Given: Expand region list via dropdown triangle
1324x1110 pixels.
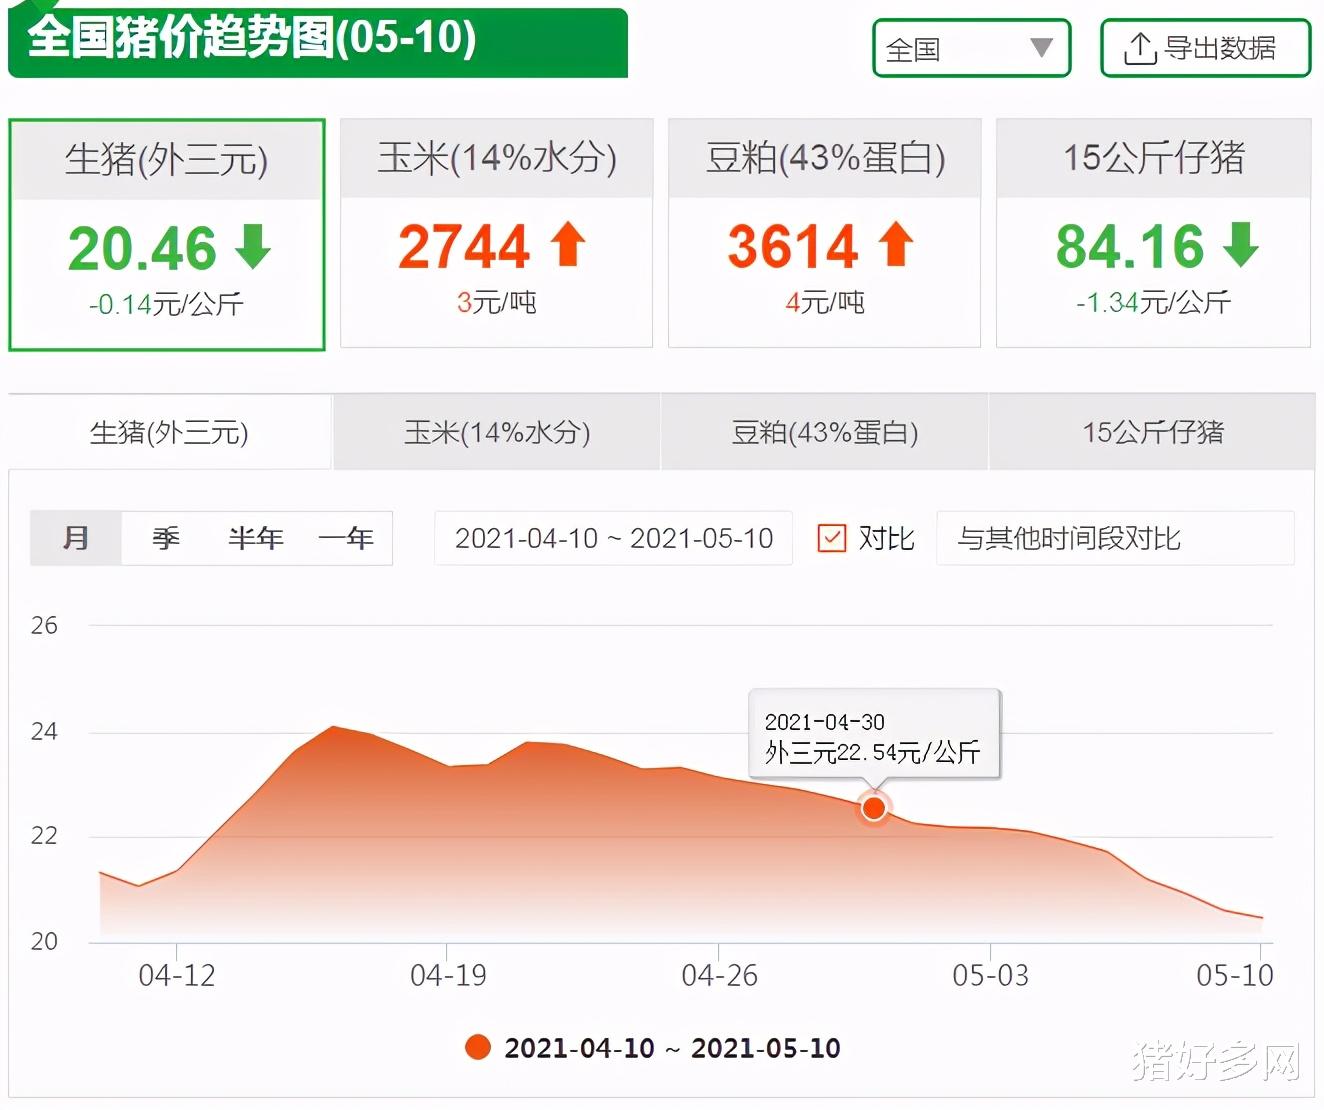Looking at the screenshot, I should pos(1041,47).
